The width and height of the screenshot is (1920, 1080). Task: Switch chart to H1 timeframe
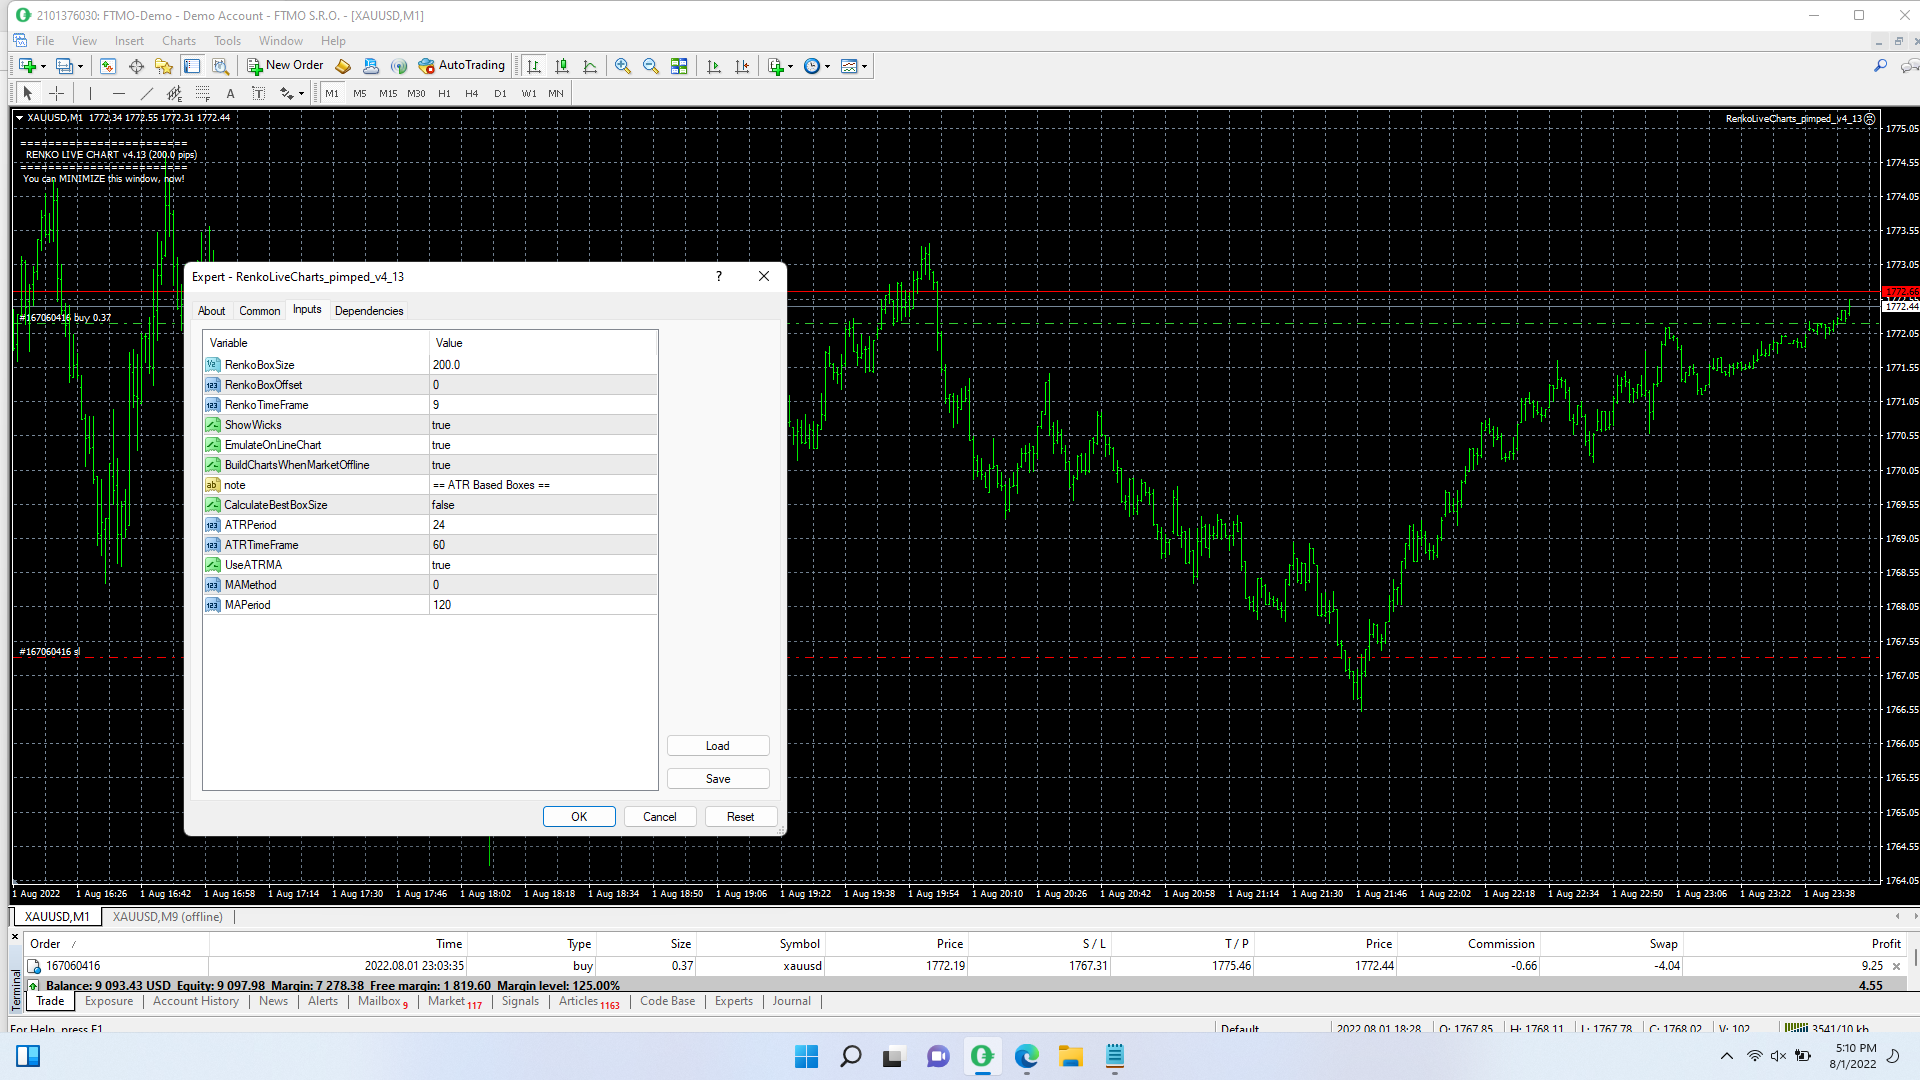444,93
